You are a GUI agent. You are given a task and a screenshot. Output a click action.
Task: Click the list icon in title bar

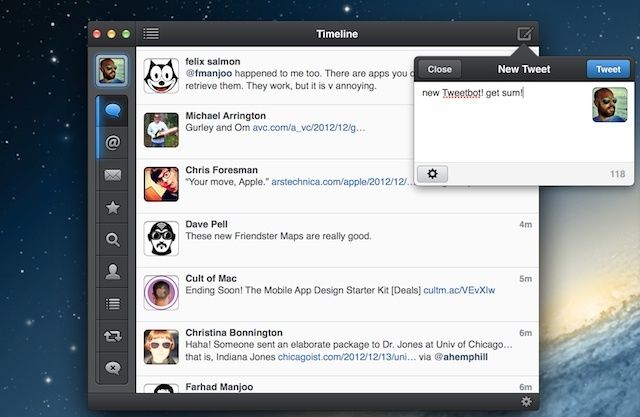(x=151, y=33)
